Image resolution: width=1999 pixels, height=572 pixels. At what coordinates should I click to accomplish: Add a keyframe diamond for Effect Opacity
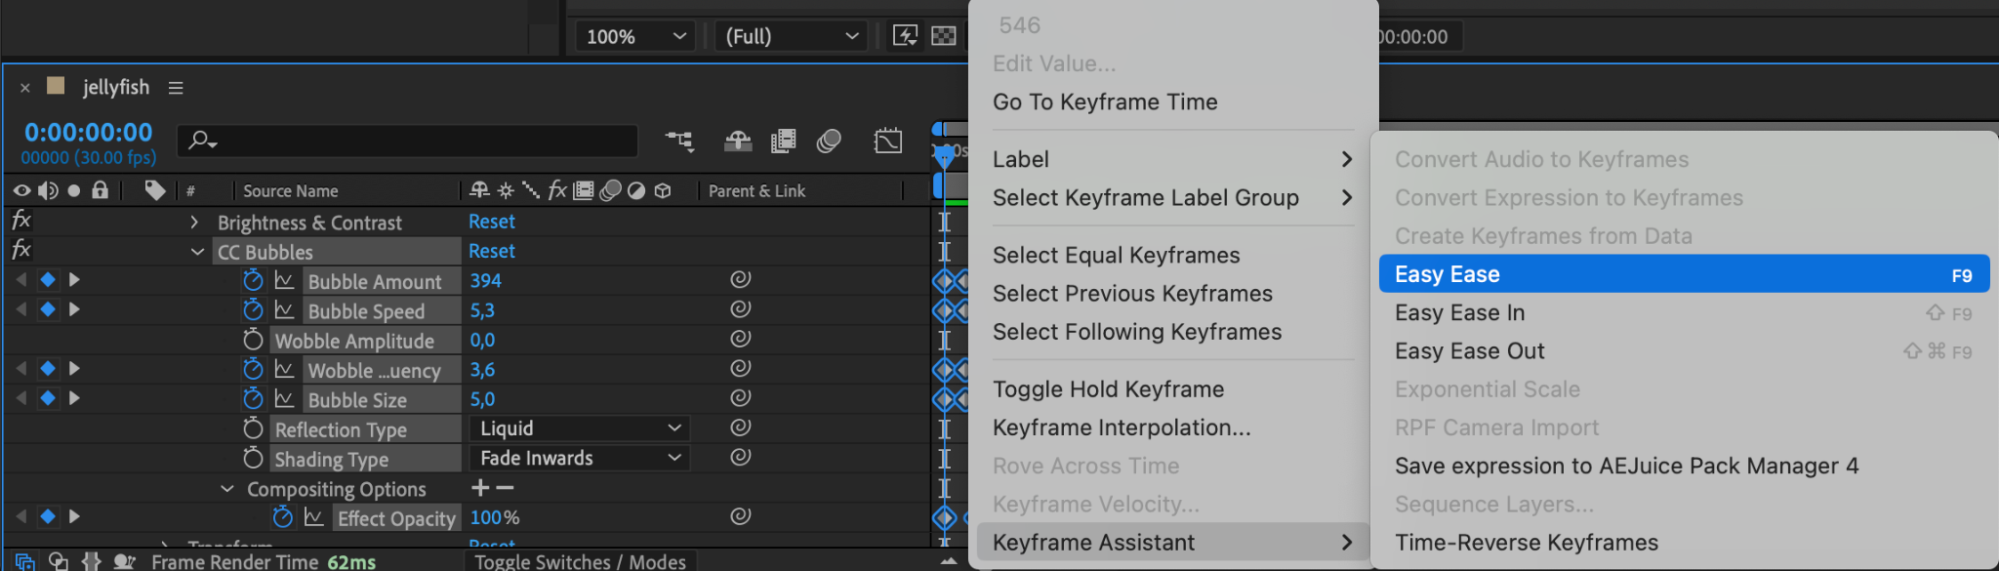47,517
